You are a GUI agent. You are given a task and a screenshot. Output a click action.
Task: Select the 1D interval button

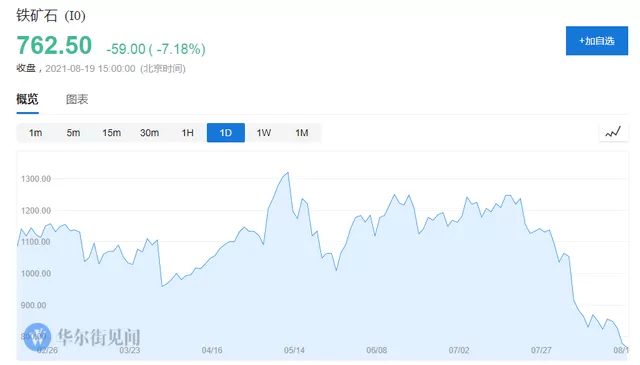tap(226, 133)
